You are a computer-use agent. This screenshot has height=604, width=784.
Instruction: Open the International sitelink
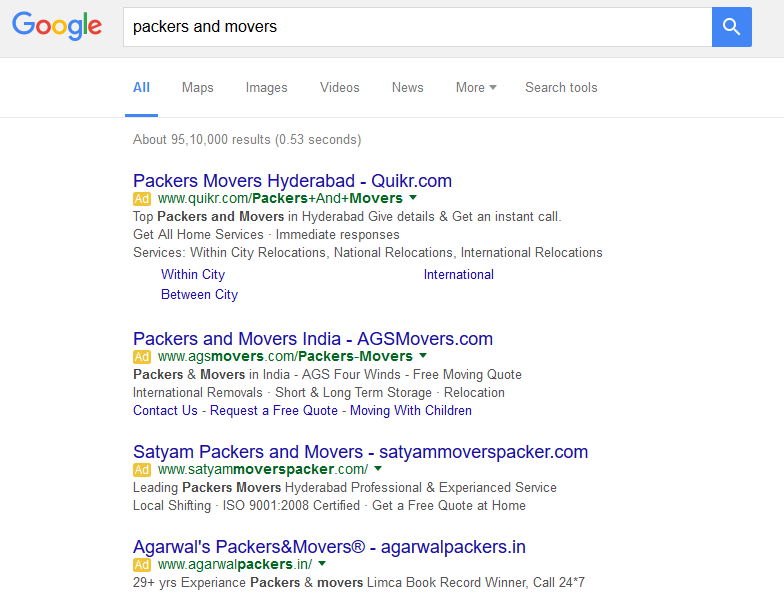[x=458, y=274]
